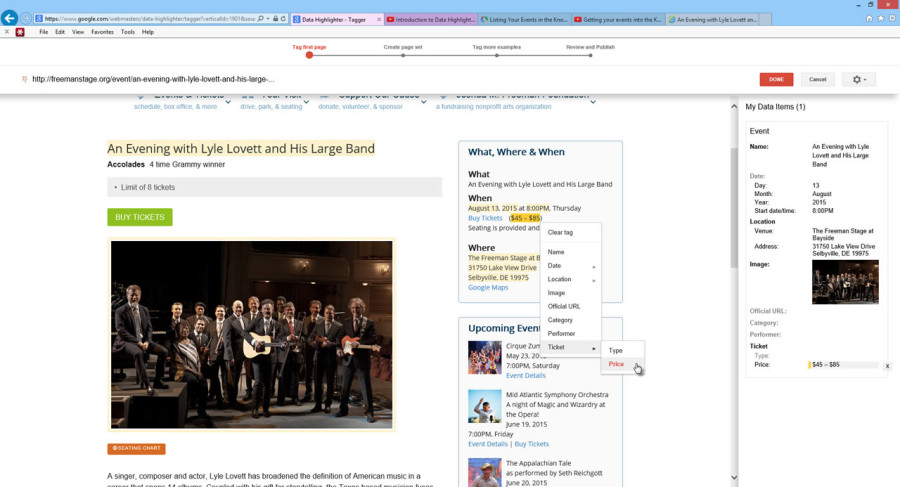This screenshot has height=487, width=900.
Task: Click the Buy Tickets link under When
Action: coord(485,218)
